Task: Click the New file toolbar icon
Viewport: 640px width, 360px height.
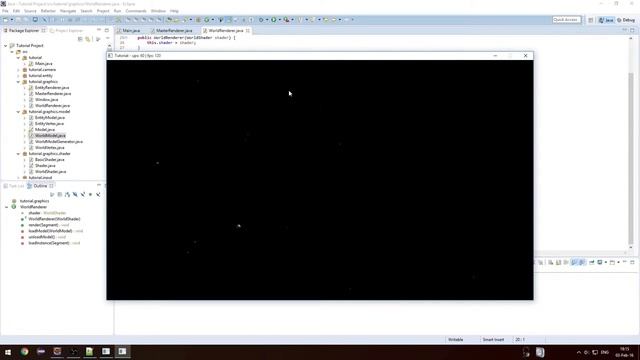Action: [x=6, y=20]
